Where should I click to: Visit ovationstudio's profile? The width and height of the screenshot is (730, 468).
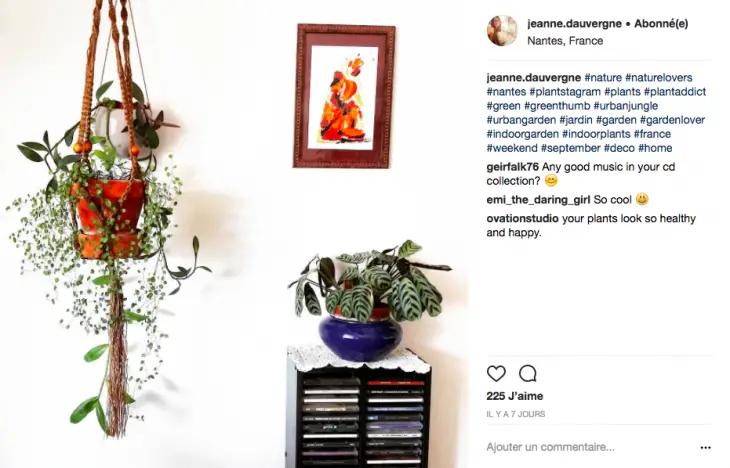pyautogui.click(x=522, y=218)
